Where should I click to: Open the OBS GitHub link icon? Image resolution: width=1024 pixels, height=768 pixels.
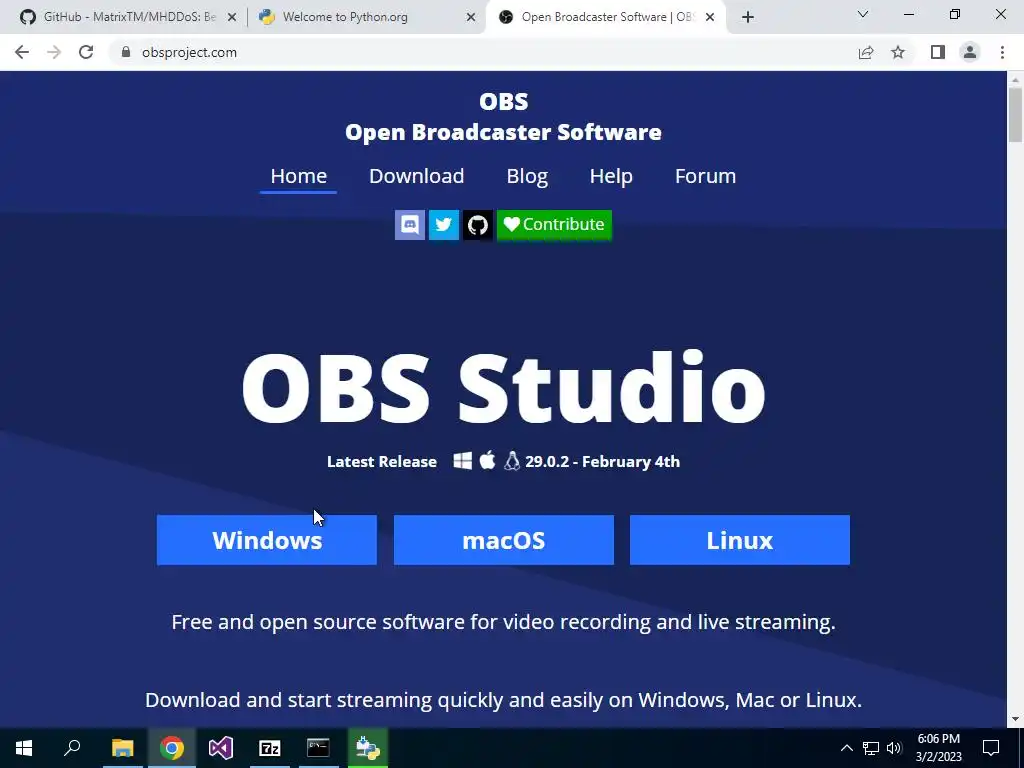coord(477,225)
